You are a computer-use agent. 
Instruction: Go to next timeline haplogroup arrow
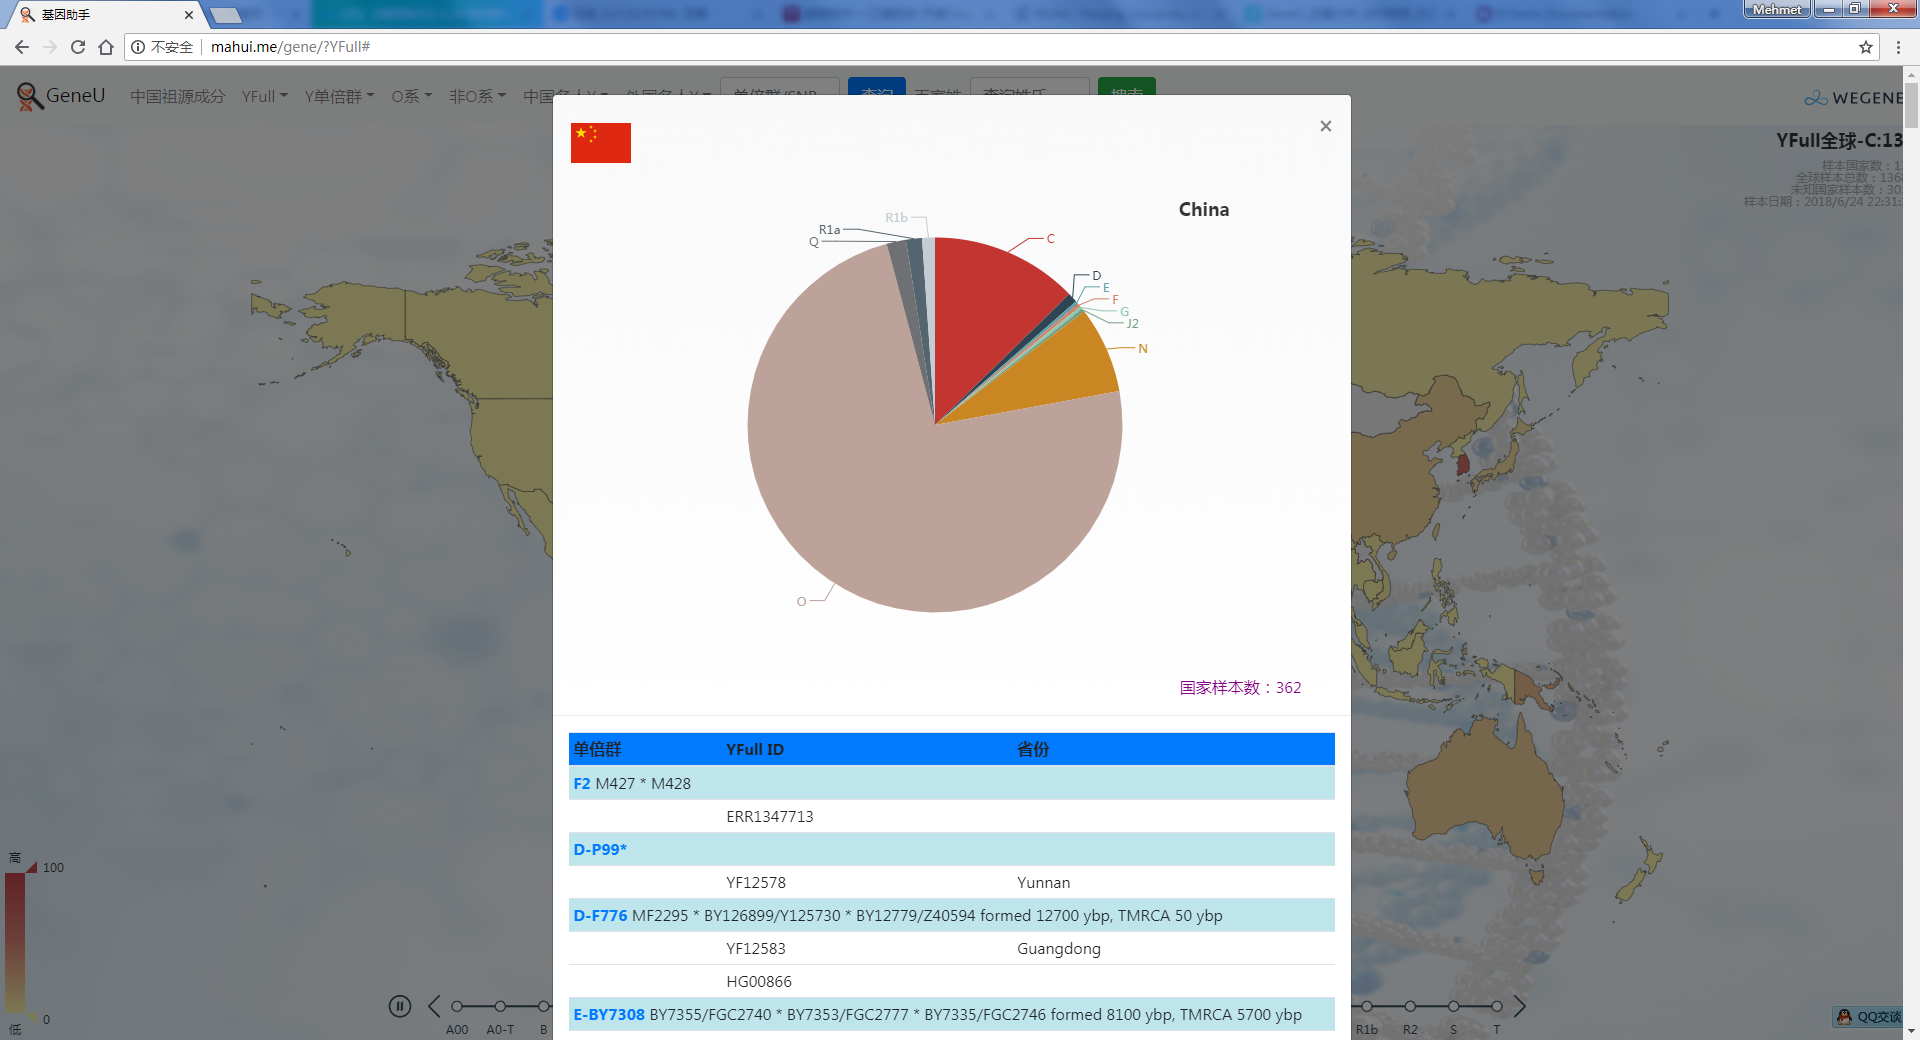[x=1519, y=1006]
